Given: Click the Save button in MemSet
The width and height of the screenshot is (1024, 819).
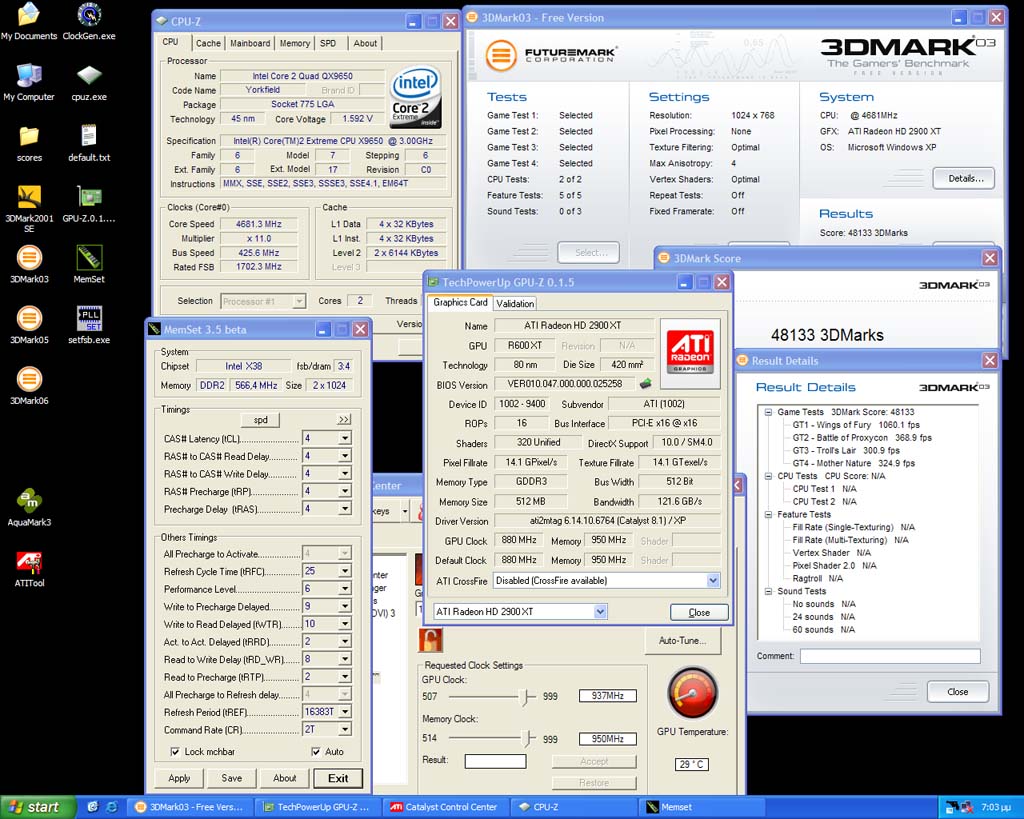Looking at the screenshot, I should coord(232,779).
